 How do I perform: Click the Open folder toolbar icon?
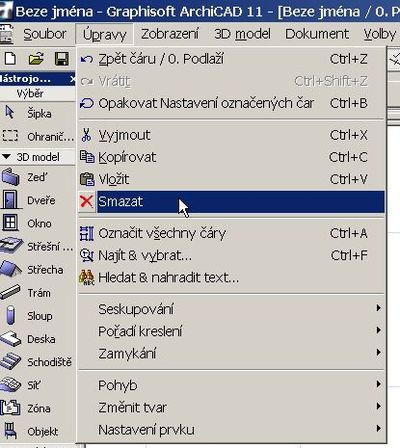click(36, 59)
